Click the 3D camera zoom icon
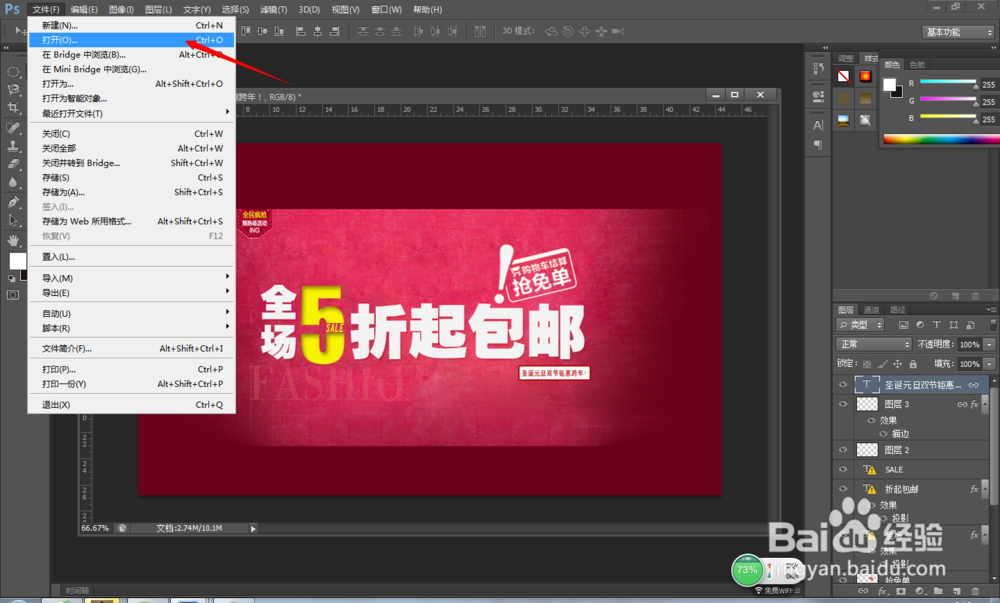Screen dimensions: 1000x603 617,31
